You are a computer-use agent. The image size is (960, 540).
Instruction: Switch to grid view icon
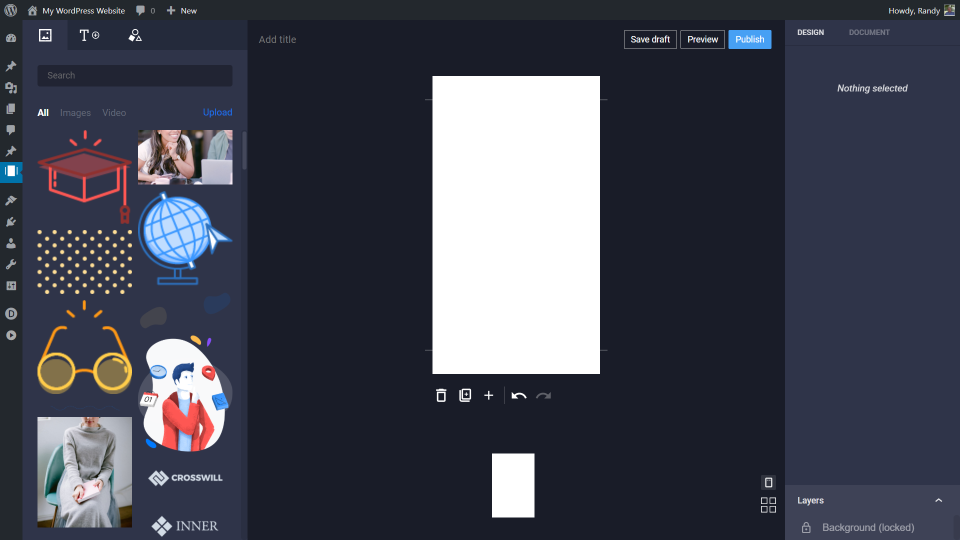768,505
